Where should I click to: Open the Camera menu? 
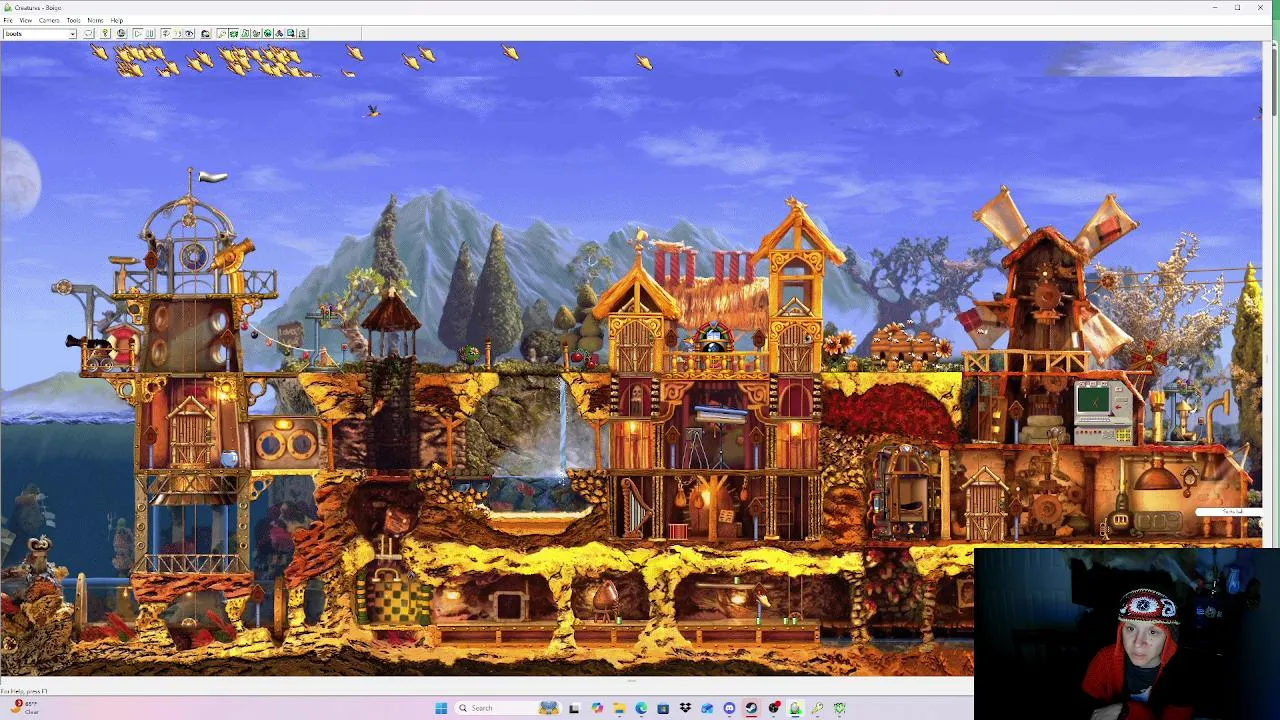point(49,20)
